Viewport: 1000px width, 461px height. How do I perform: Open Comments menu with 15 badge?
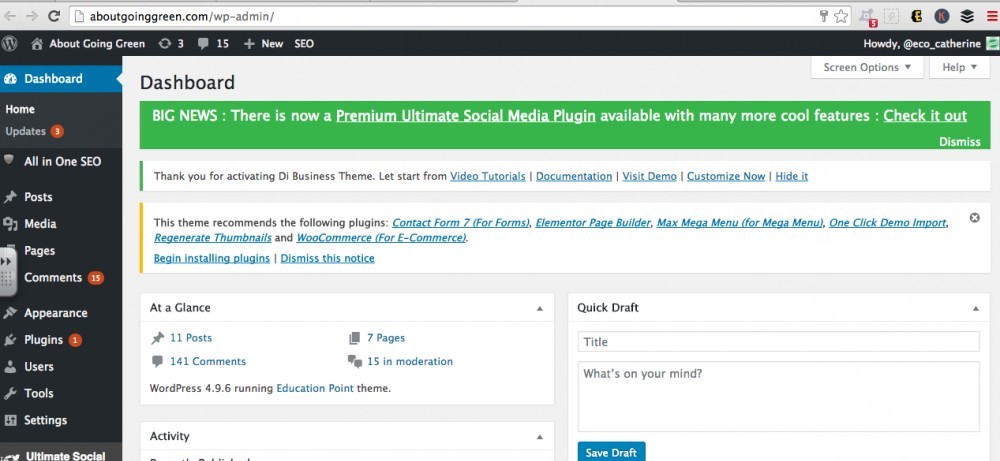[x=63, y=277]
